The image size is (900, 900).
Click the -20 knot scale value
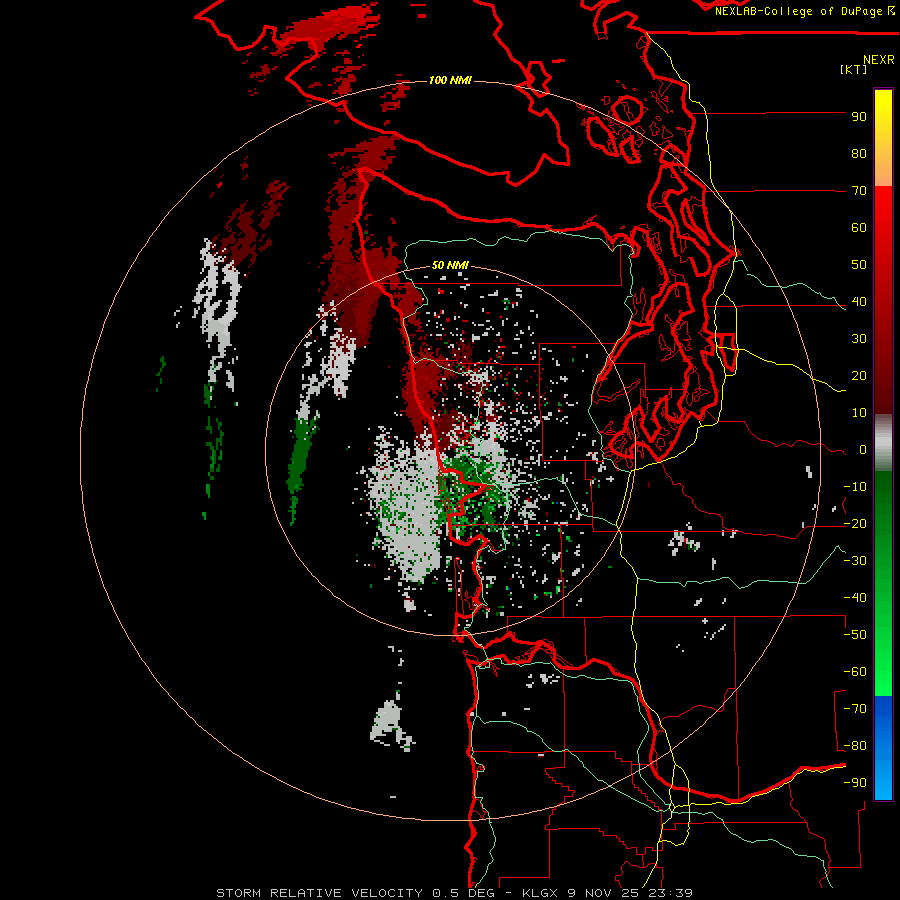855,523
